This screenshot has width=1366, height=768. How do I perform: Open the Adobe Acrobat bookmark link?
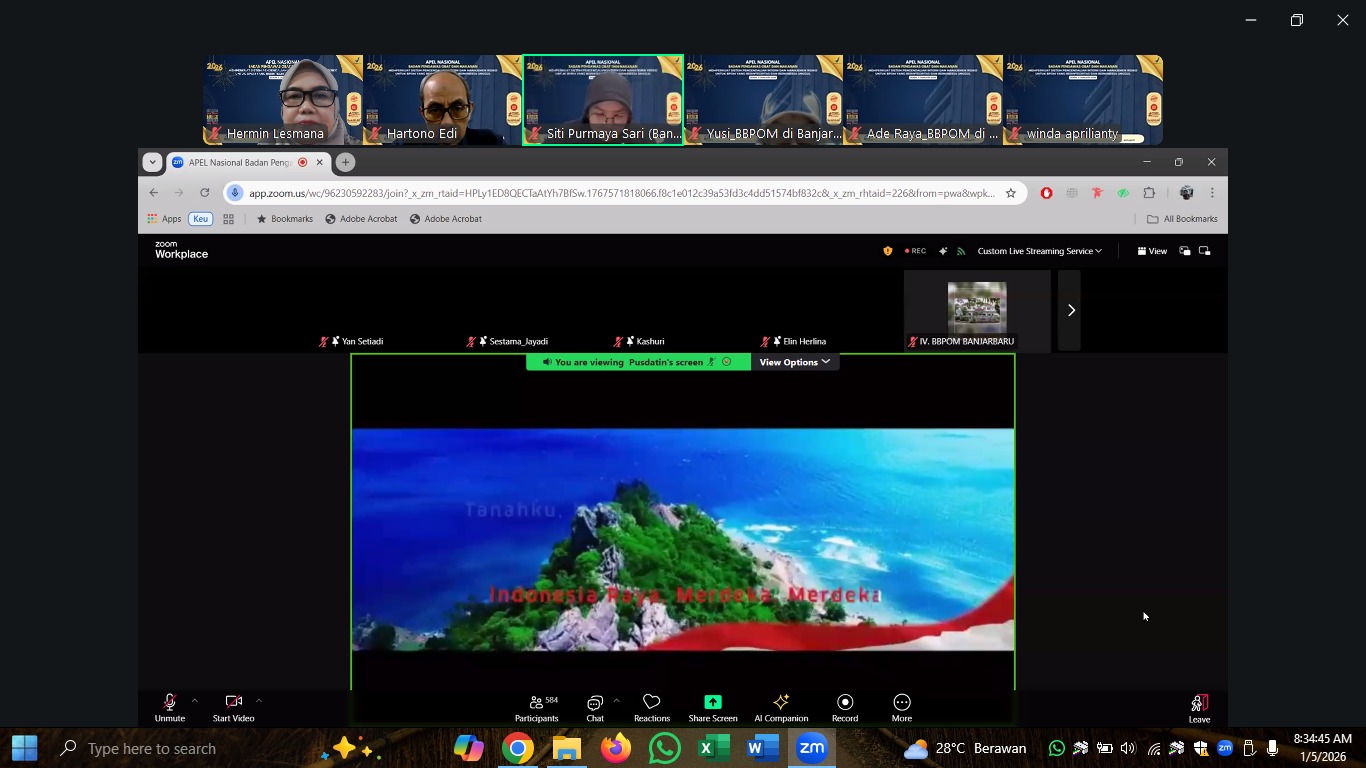(361, 219)
